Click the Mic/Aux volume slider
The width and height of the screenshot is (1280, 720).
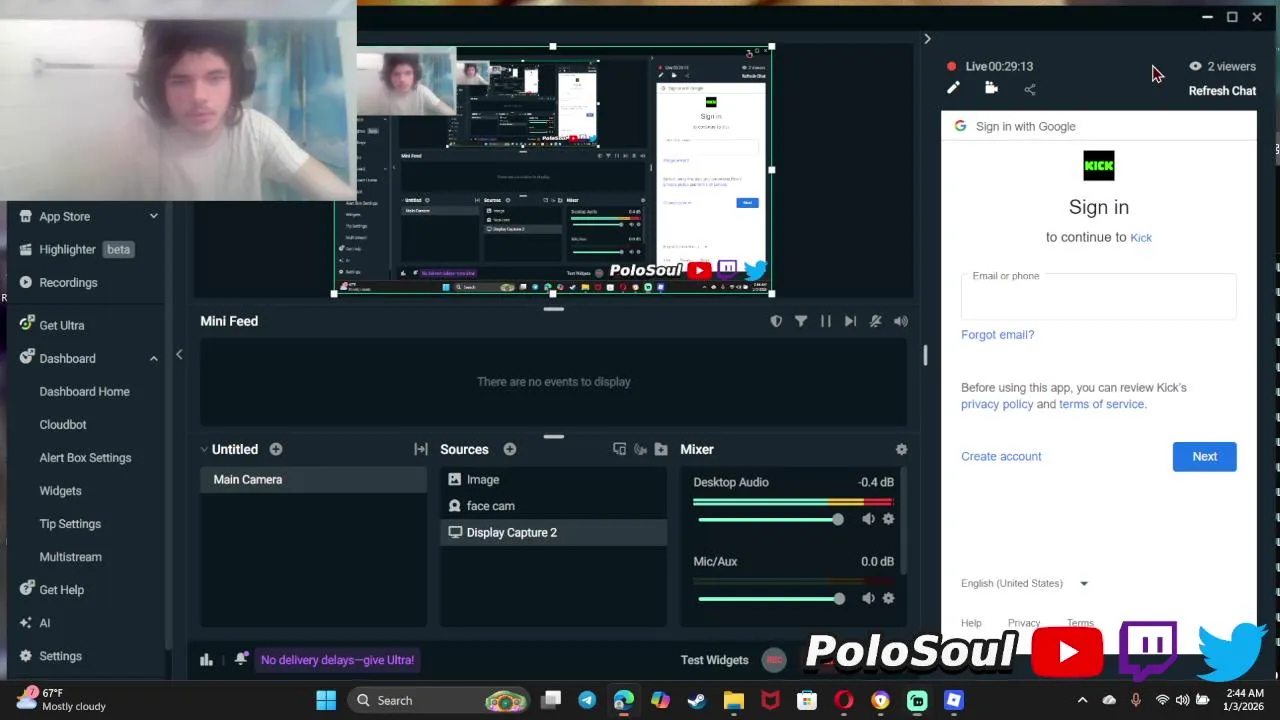pyautogui.click(x=770, y=598)
